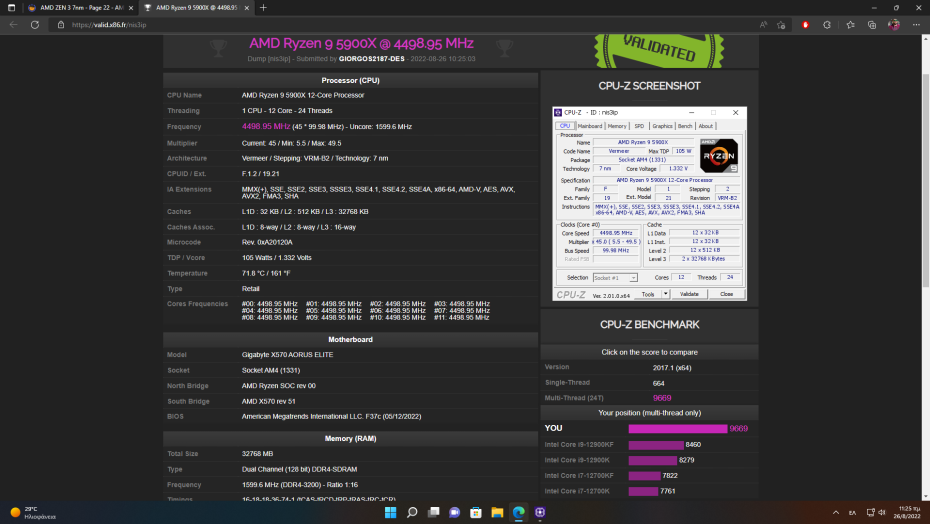This screenshot has height=524, width=930.
Task: Open a new browser tab
Action: pyautogui.click(x=263, y=8)
